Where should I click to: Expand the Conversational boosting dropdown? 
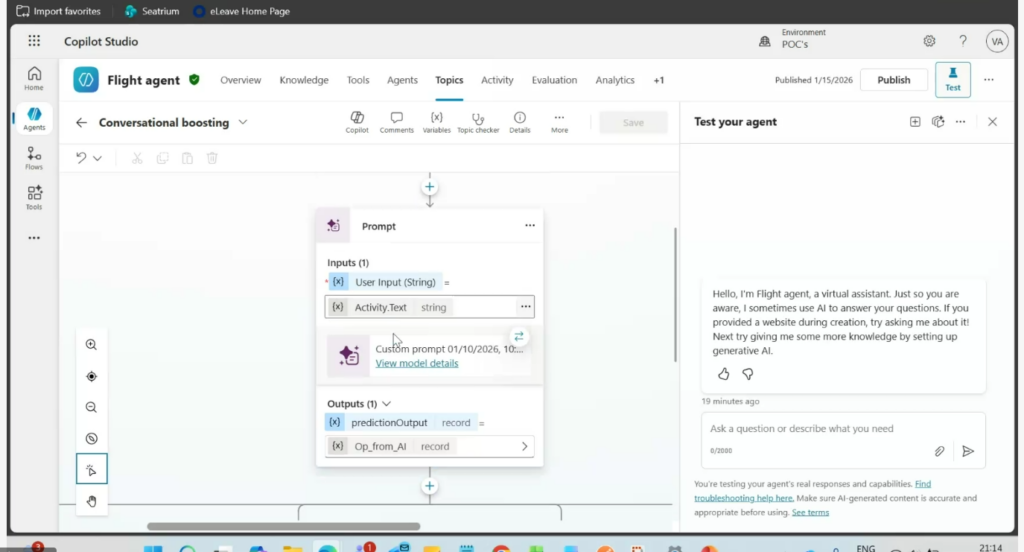click(243, 123)
